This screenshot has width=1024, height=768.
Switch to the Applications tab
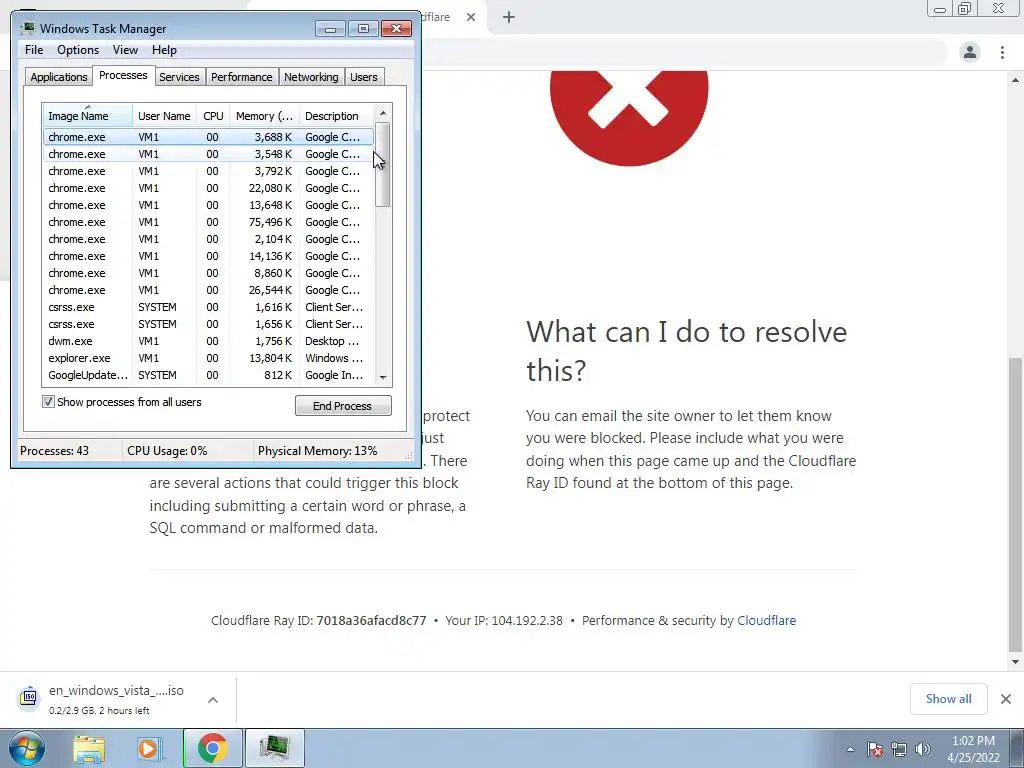pos(59,77)
